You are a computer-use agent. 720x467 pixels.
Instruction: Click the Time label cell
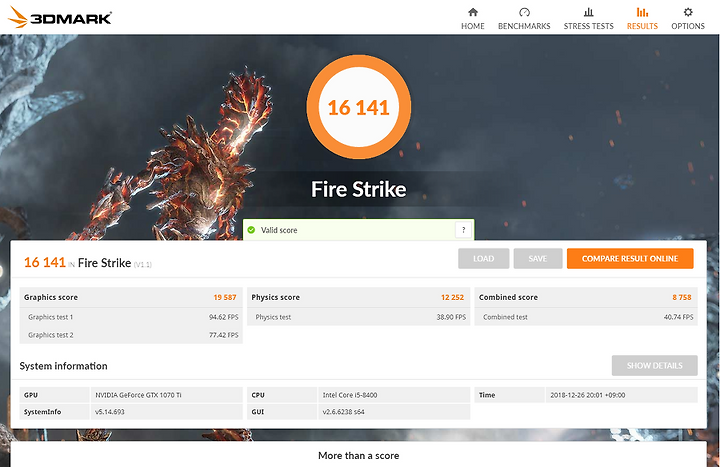pos(509,395)
